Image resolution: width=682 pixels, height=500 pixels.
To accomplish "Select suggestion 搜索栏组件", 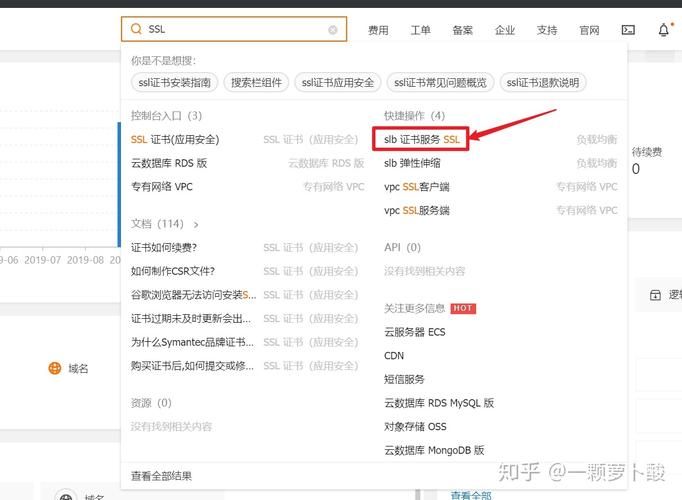I will click(x=256, y=83).
